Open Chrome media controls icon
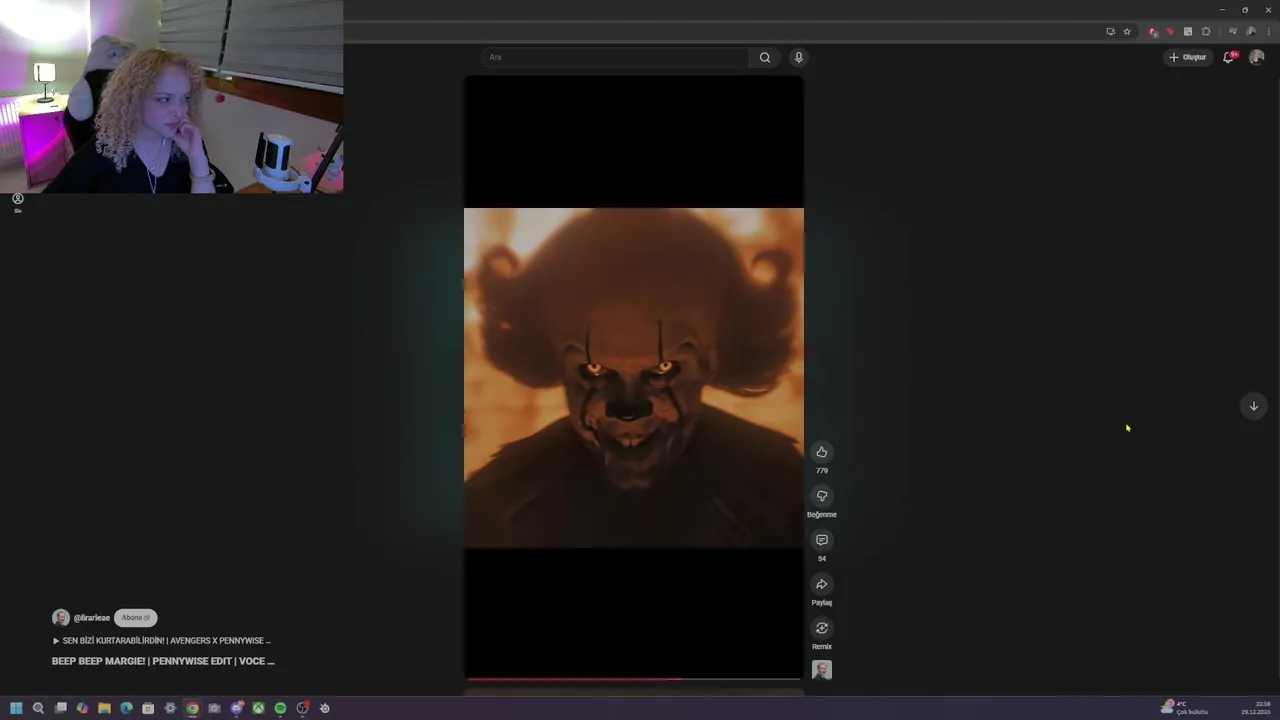Image resolution: width=1280 pixels, height=720 pixels. [x=1232, y=32]
